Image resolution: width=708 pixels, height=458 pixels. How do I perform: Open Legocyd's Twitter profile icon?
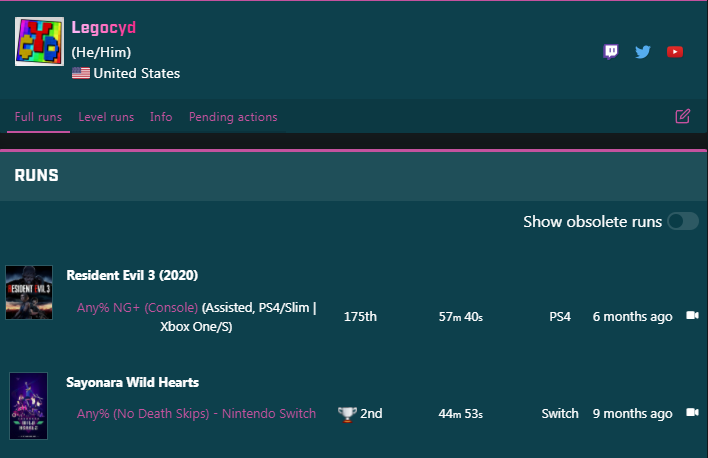[x=643, y=52]
